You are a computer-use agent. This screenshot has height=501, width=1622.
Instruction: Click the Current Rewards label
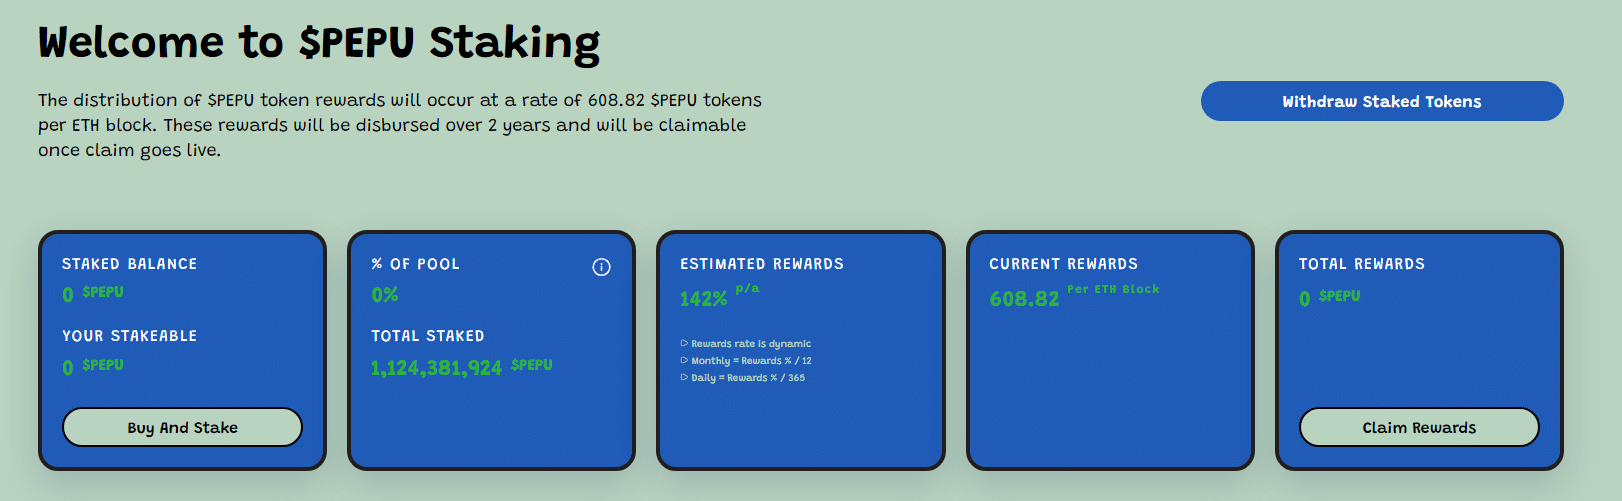pyautogui.click(x=1063, y=264)
